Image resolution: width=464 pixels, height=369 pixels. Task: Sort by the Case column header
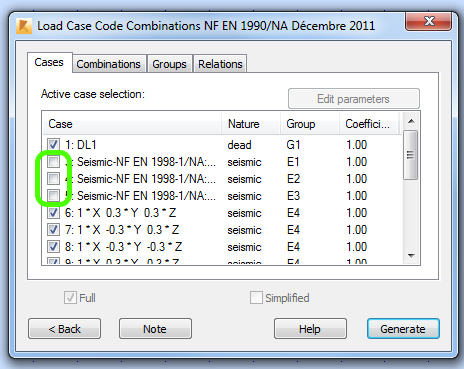(x=132, y=124)
